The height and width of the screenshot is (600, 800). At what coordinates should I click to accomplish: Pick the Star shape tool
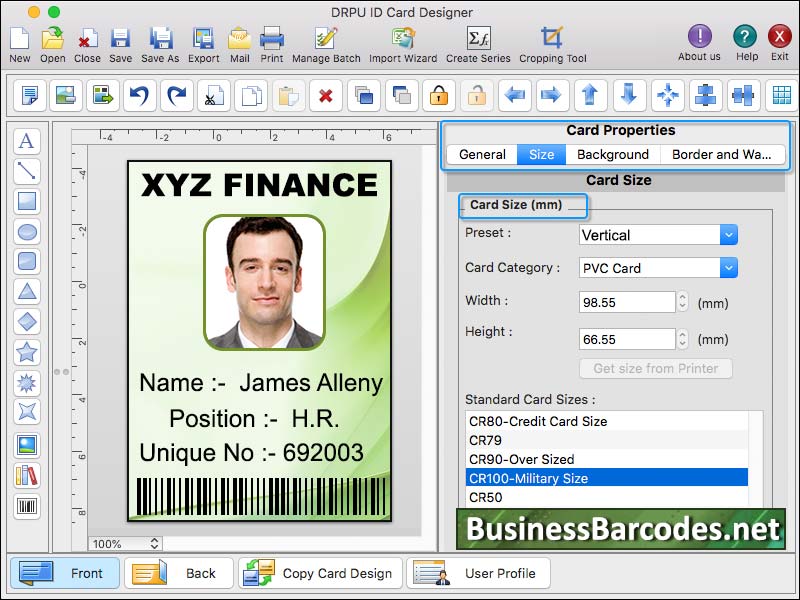point(27,350)
